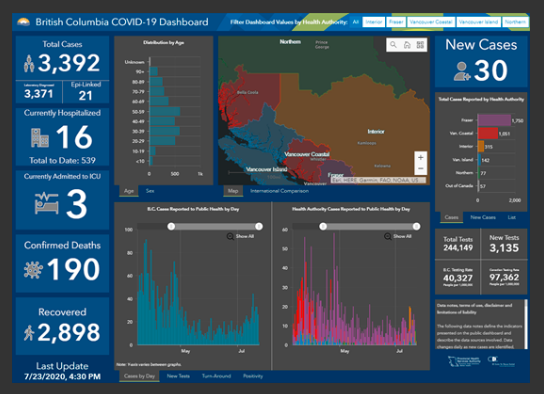
Task: Open the List tab under health authority chart
Action: click(x=512, y=217)
